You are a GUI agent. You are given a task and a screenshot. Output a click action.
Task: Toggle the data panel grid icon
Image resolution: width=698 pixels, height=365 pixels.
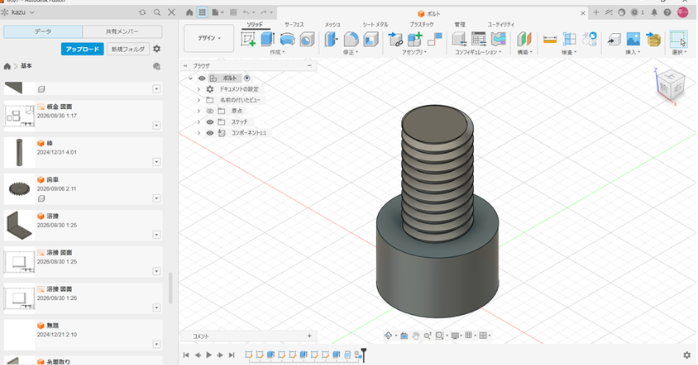202,12
